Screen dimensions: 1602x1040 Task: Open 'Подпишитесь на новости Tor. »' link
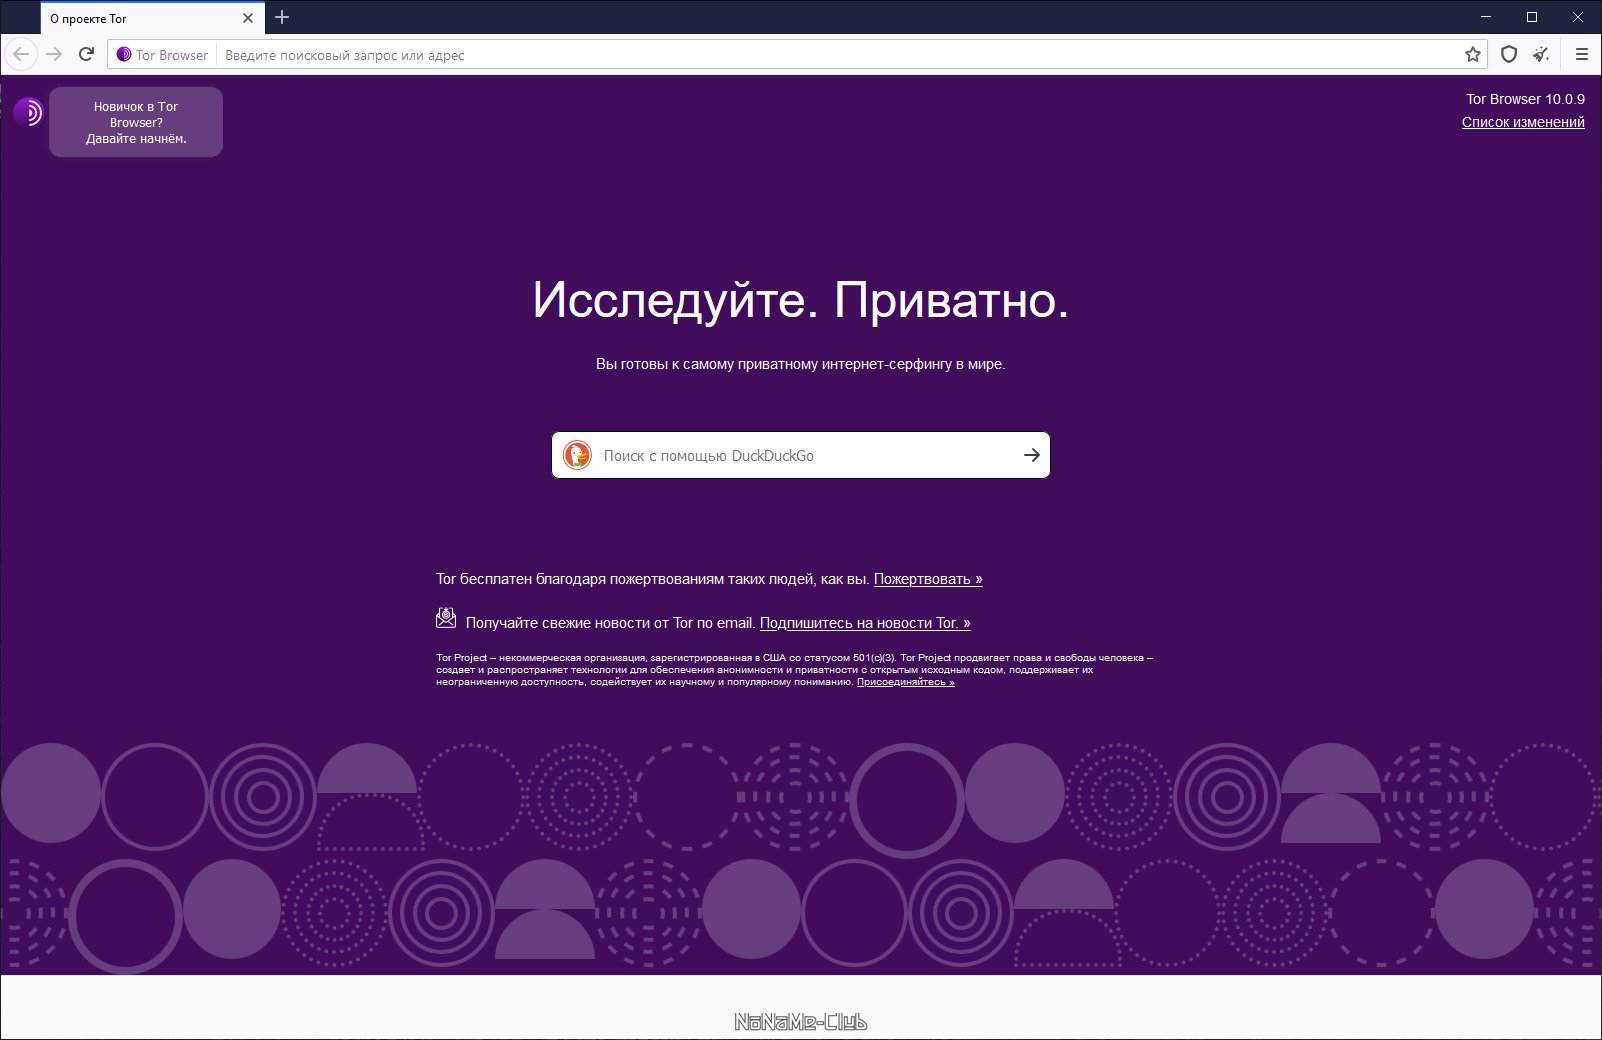[865, 623]
